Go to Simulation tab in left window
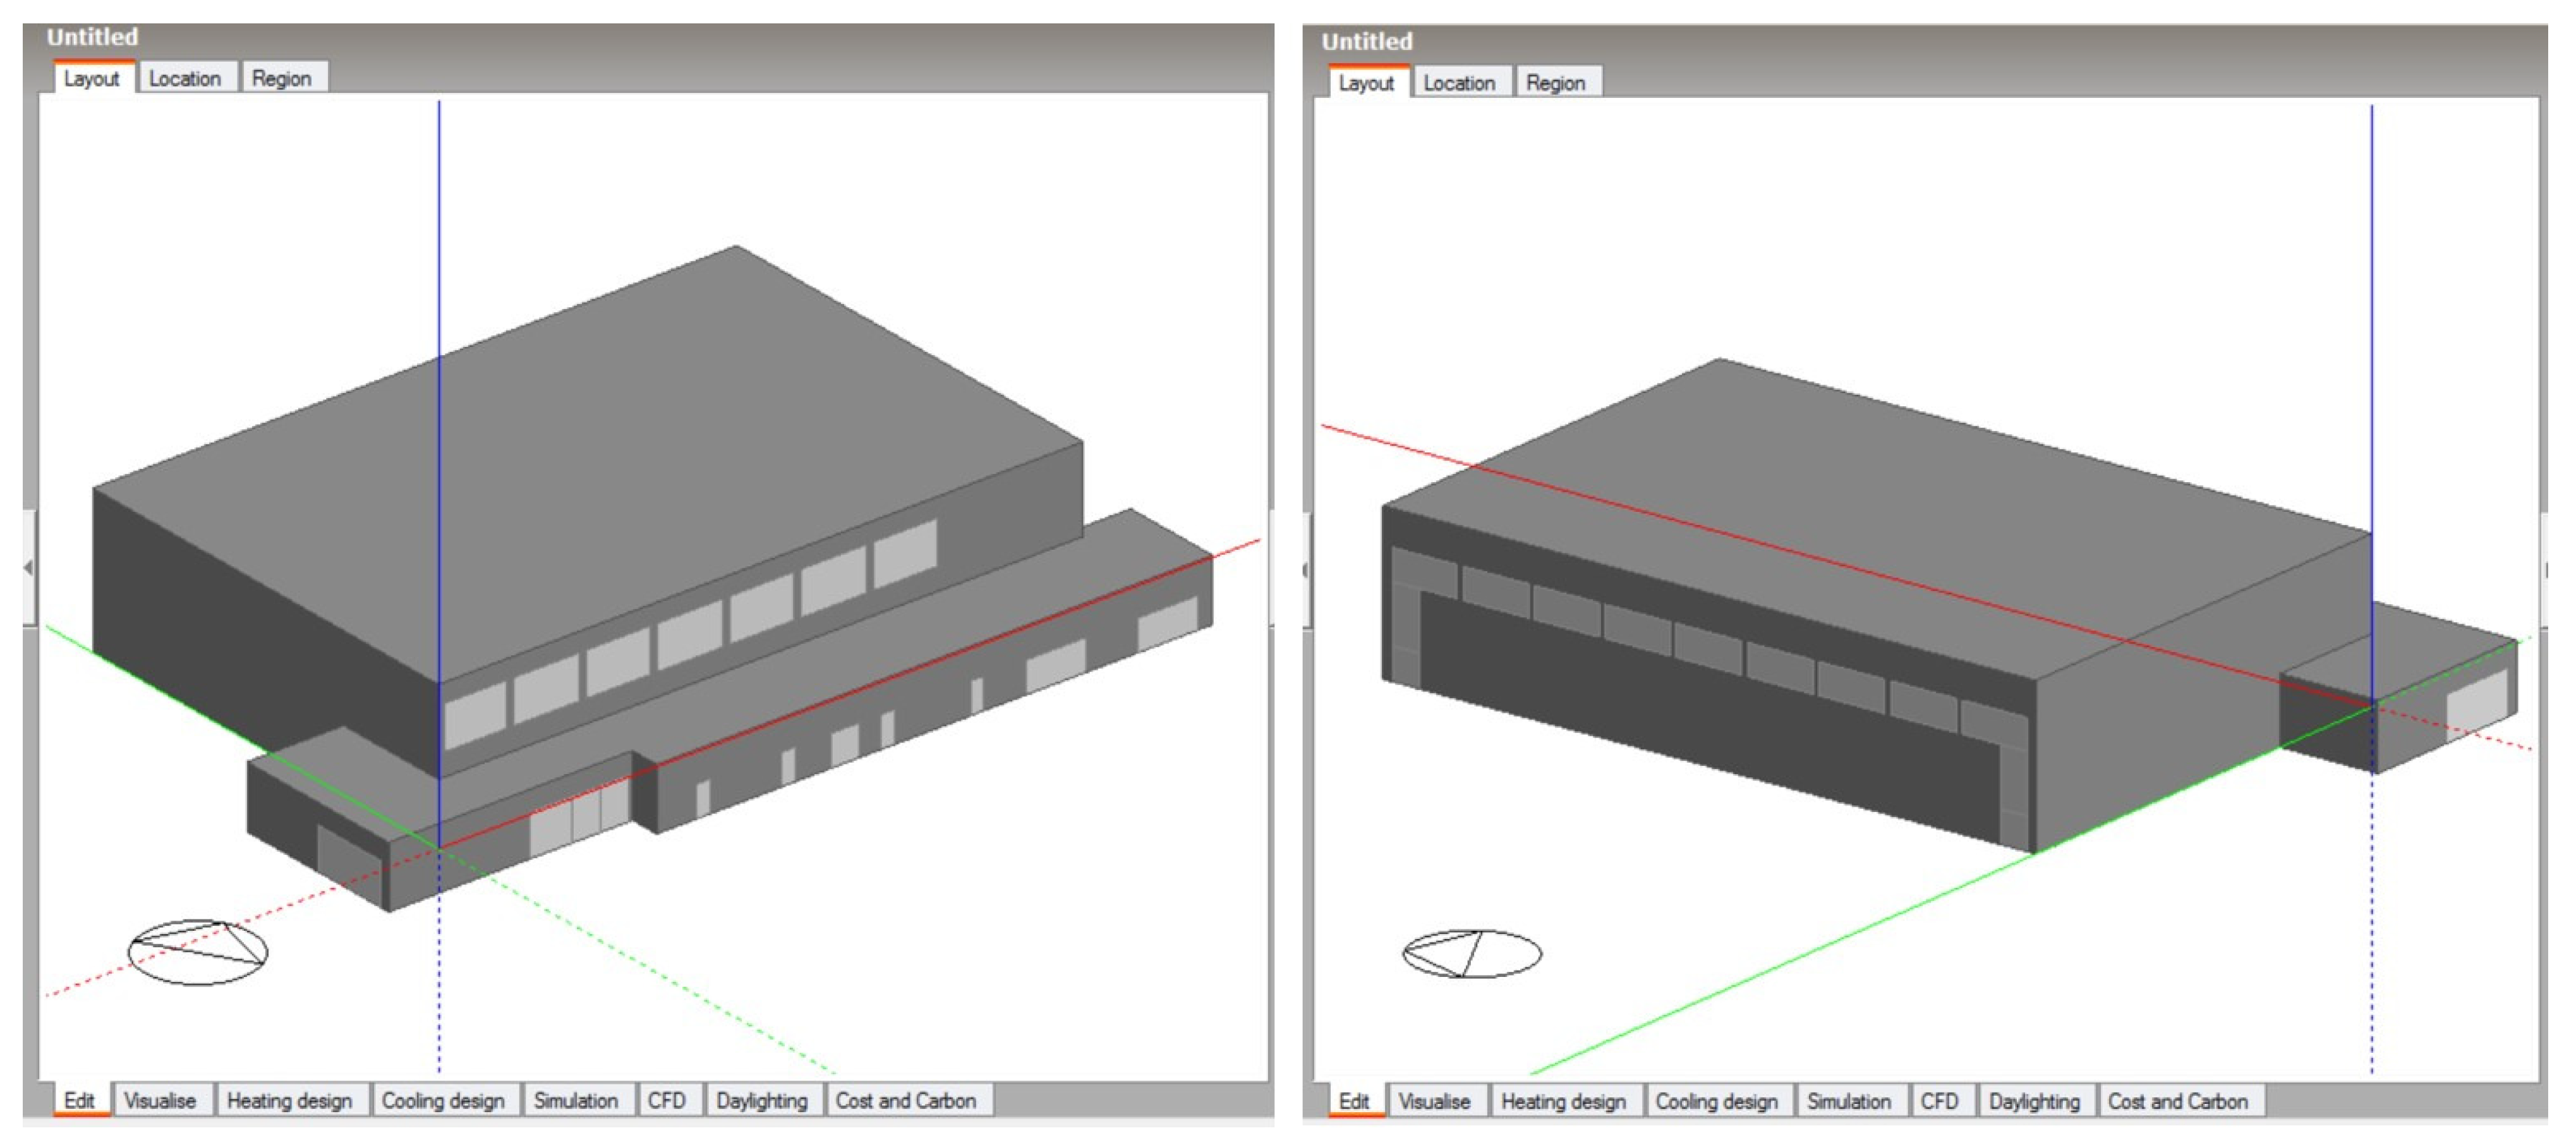Viewport: 2576px width, 1145px height. click(x=575, y=1100)
